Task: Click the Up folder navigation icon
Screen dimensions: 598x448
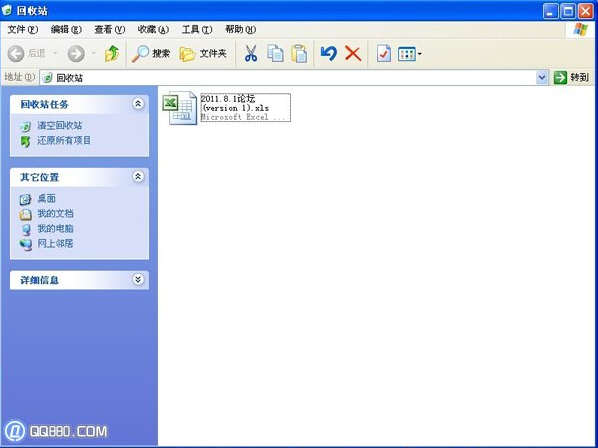Action: (112, 53)
